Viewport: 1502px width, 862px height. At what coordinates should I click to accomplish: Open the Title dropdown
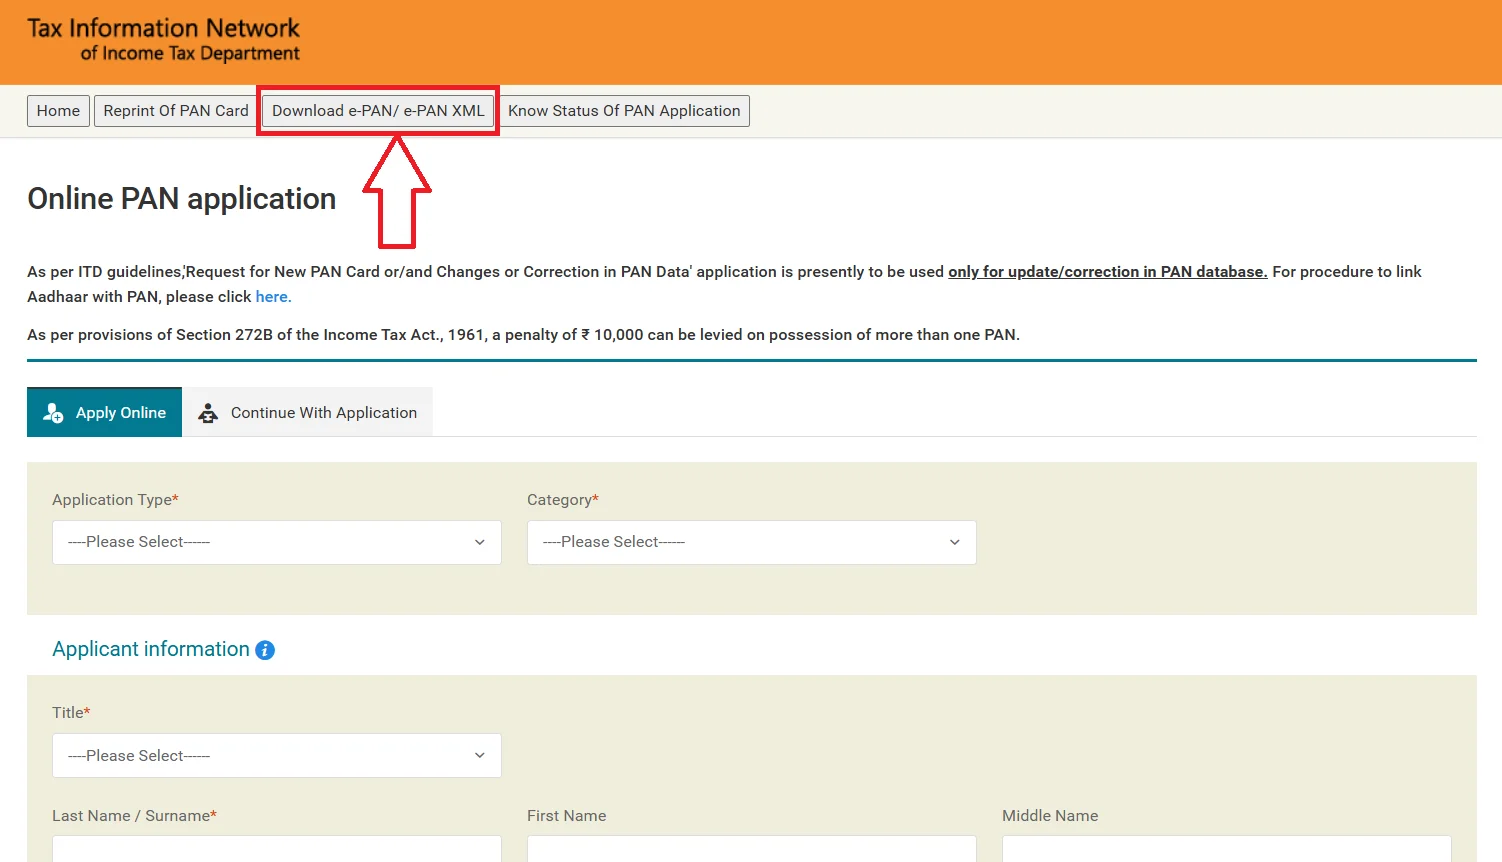(x=277, y=756)
